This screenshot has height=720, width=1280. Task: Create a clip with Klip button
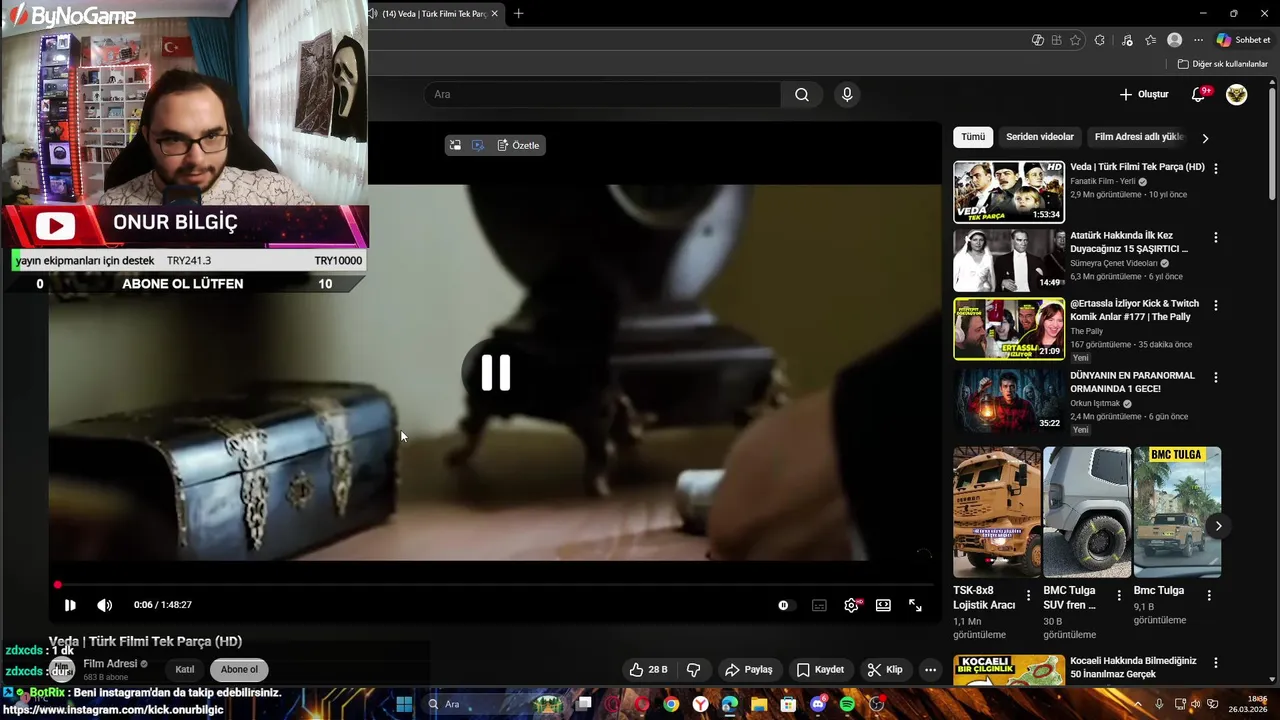885,670
